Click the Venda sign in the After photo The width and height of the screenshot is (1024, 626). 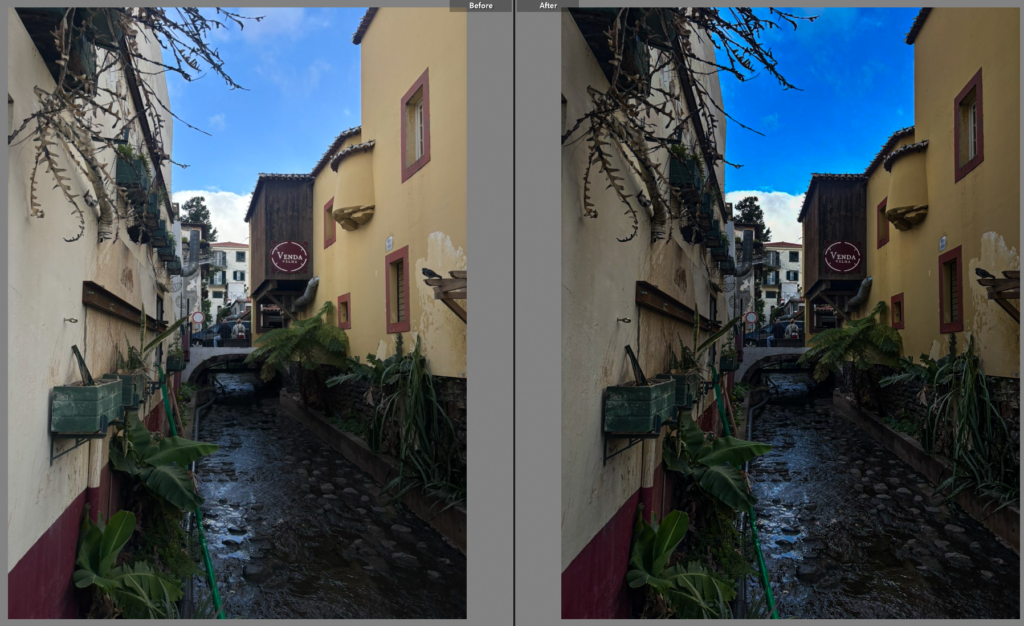(842, 256)
